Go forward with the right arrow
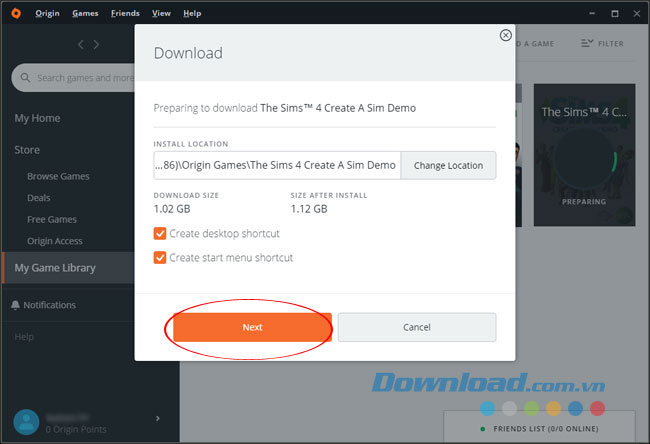This screenshot has height=444, width=650. 96,44
